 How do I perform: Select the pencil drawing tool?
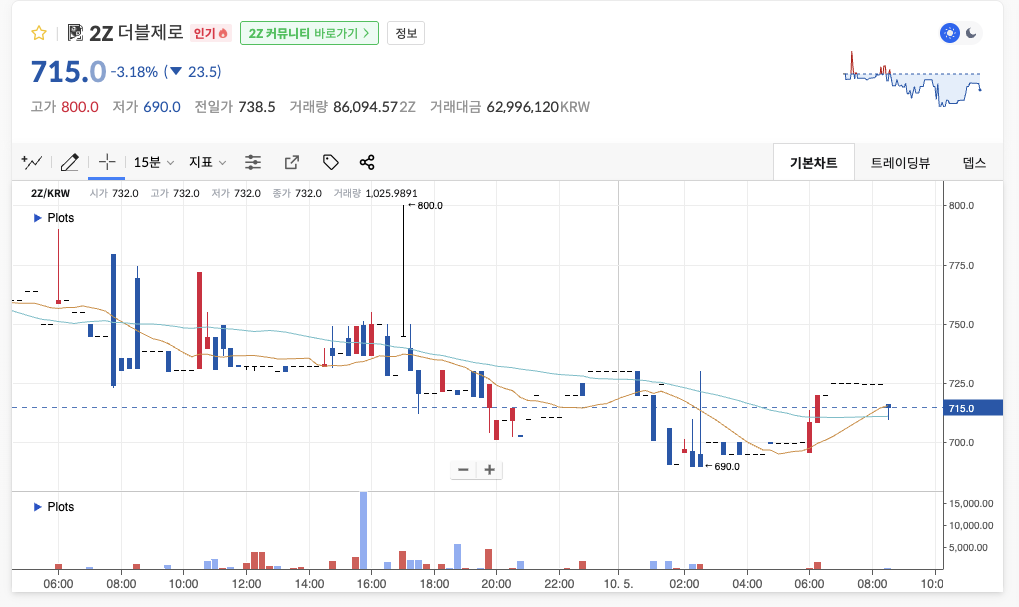pyautogui.click(x=69, y=162)
